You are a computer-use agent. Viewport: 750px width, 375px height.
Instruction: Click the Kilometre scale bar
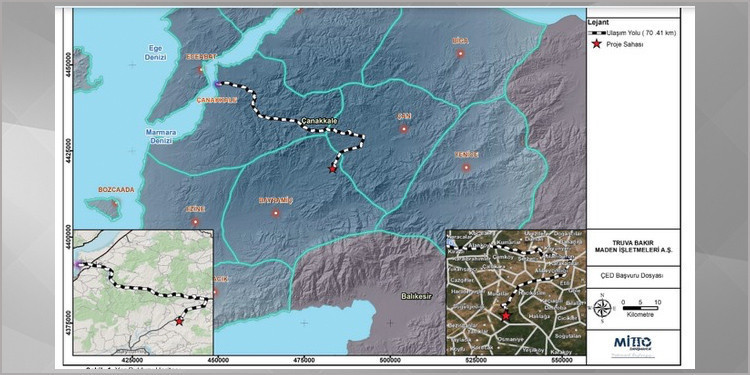coord(640,309)
